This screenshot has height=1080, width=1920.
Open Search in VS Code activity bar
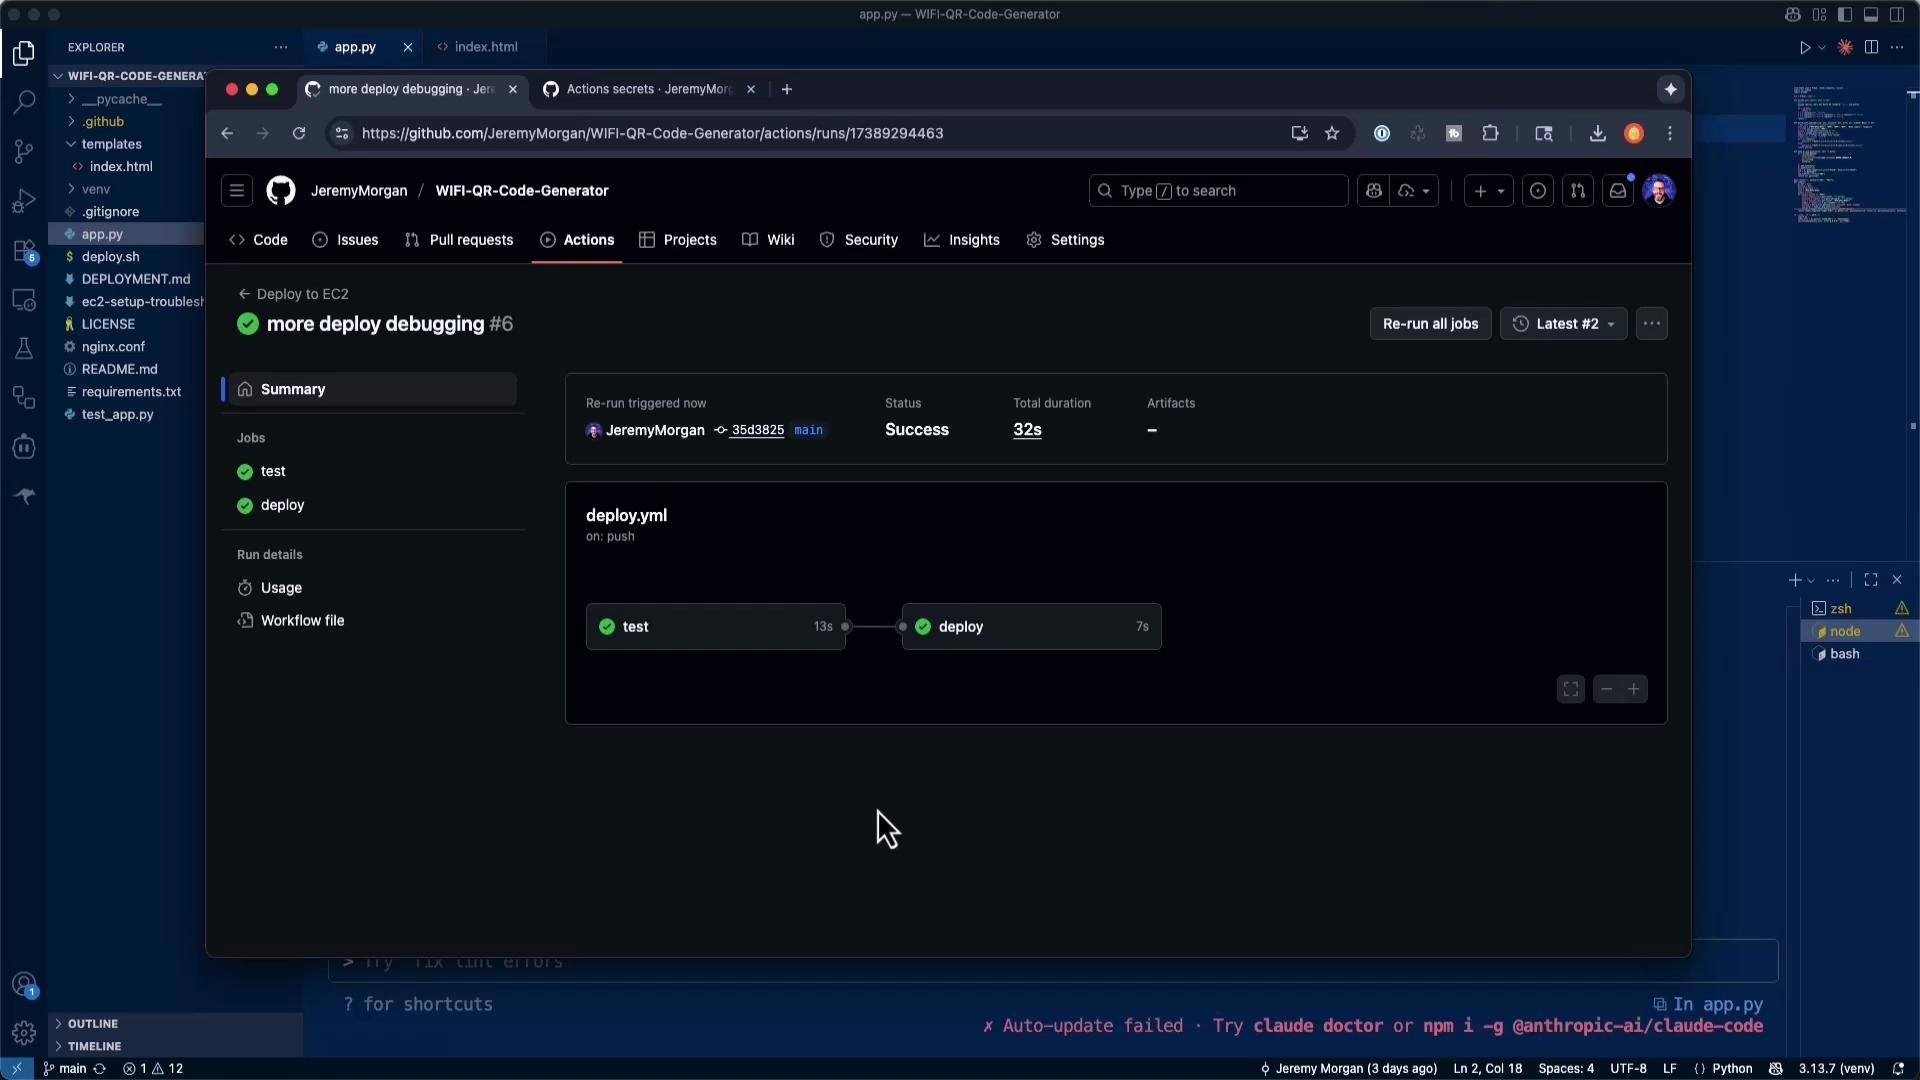point(24,102)
